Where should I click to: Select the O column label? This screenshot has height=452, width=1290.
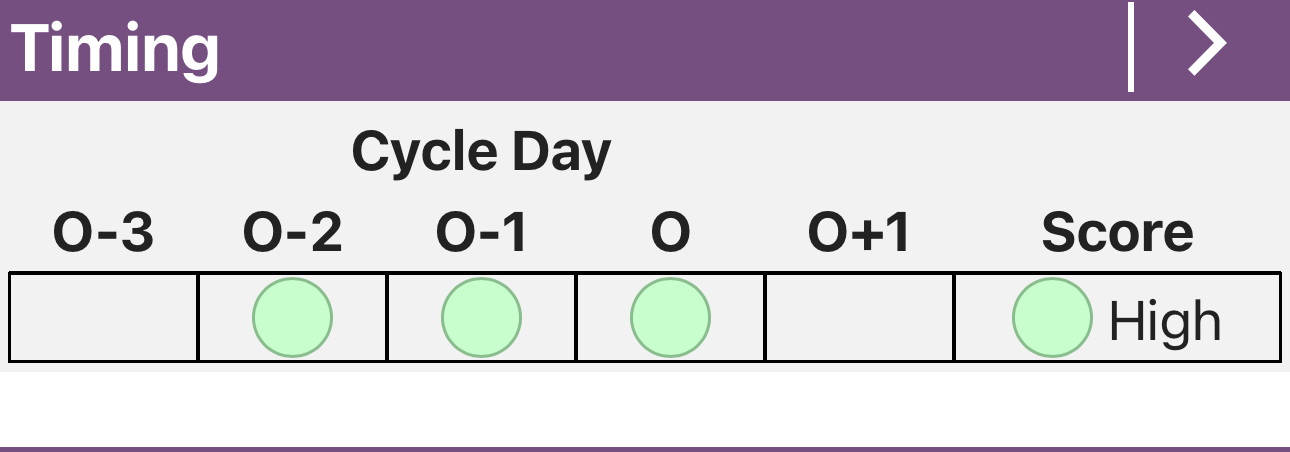coord(670,234)
